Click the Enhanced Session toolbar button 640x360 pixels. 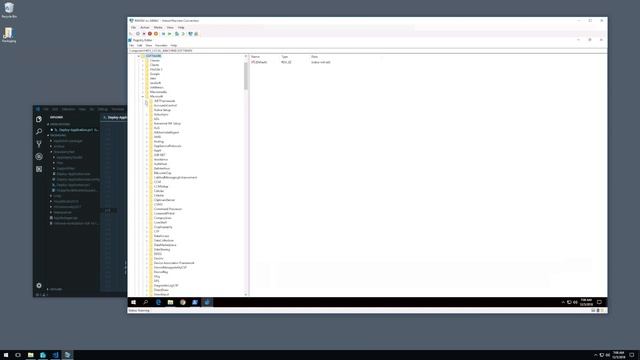[x=190, y=34]
